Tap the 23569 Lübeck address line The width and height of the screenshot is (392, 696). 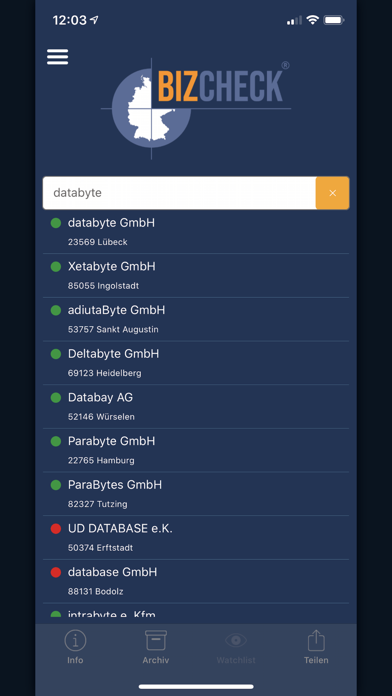tap(98, 242)
